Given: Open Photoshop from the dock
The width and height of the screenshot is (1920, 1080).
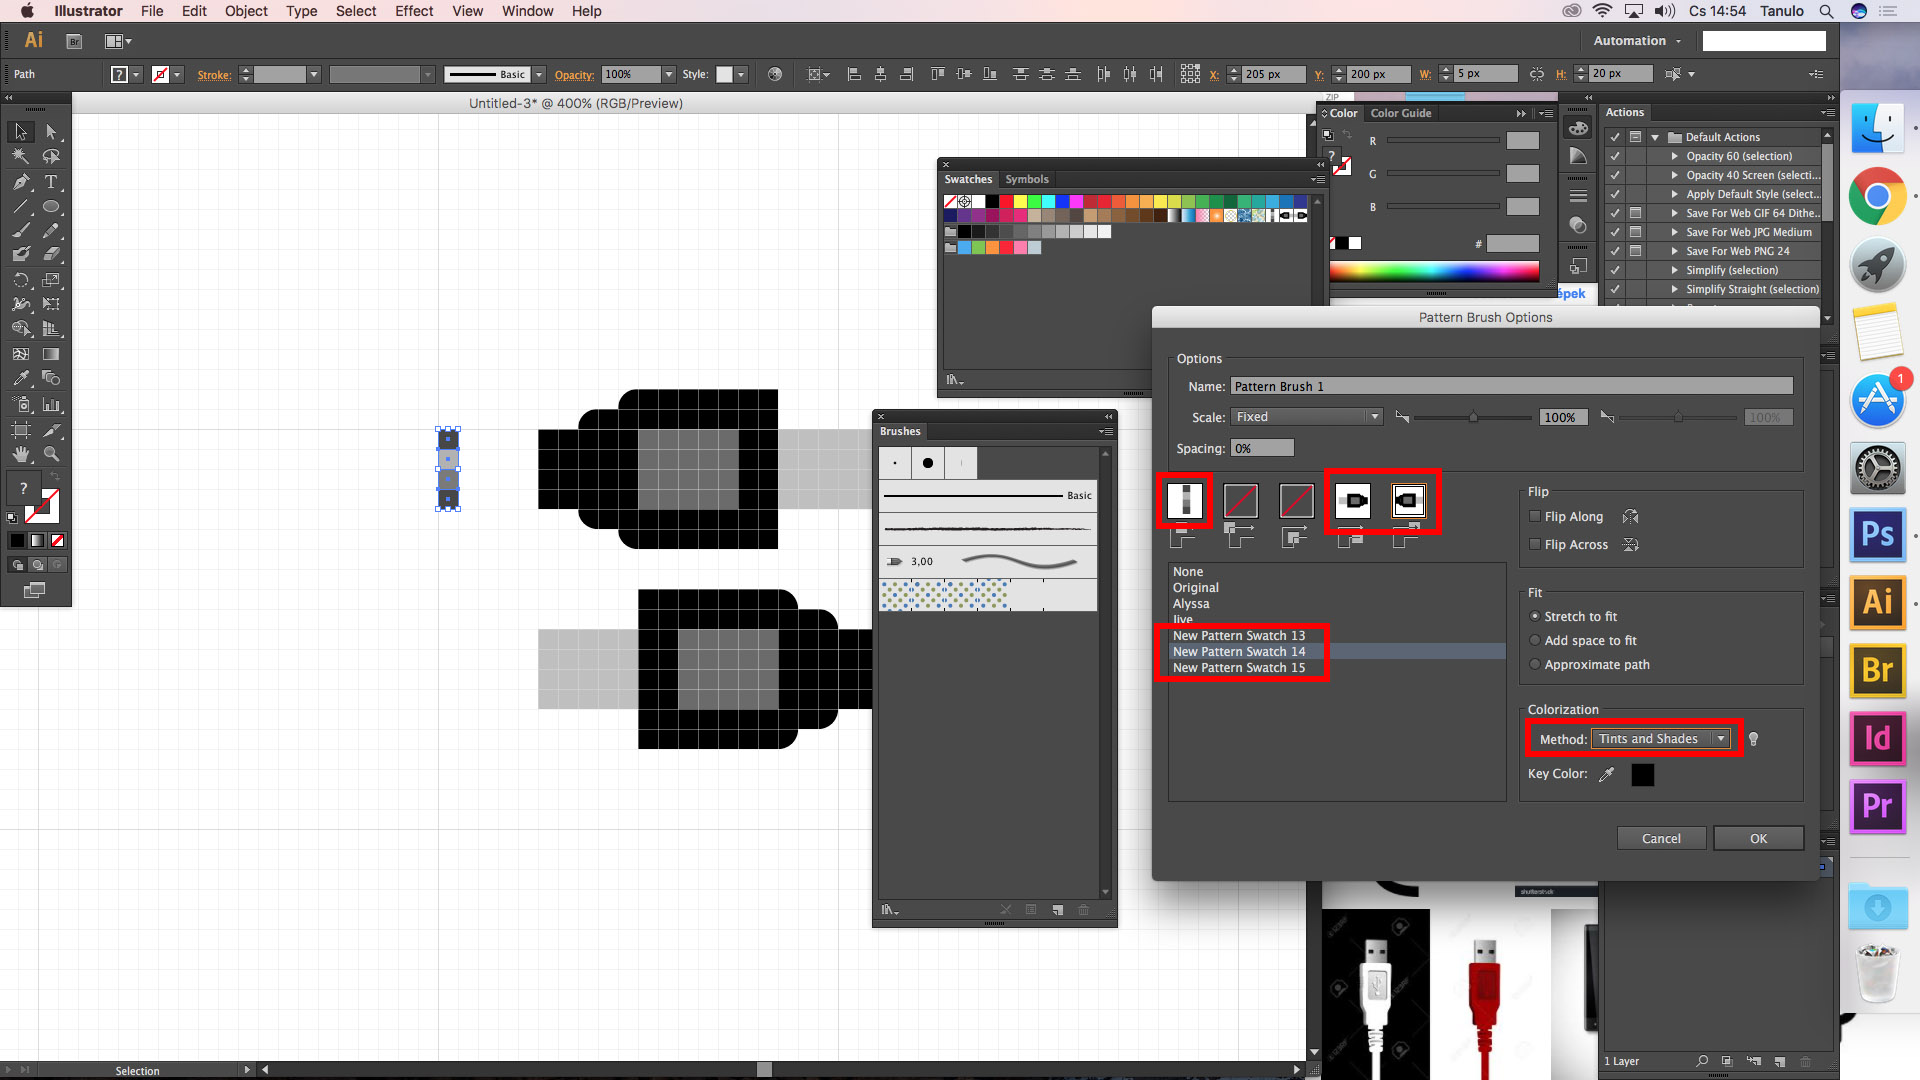Looking at the screenshot, I should tap(1877, 535).
